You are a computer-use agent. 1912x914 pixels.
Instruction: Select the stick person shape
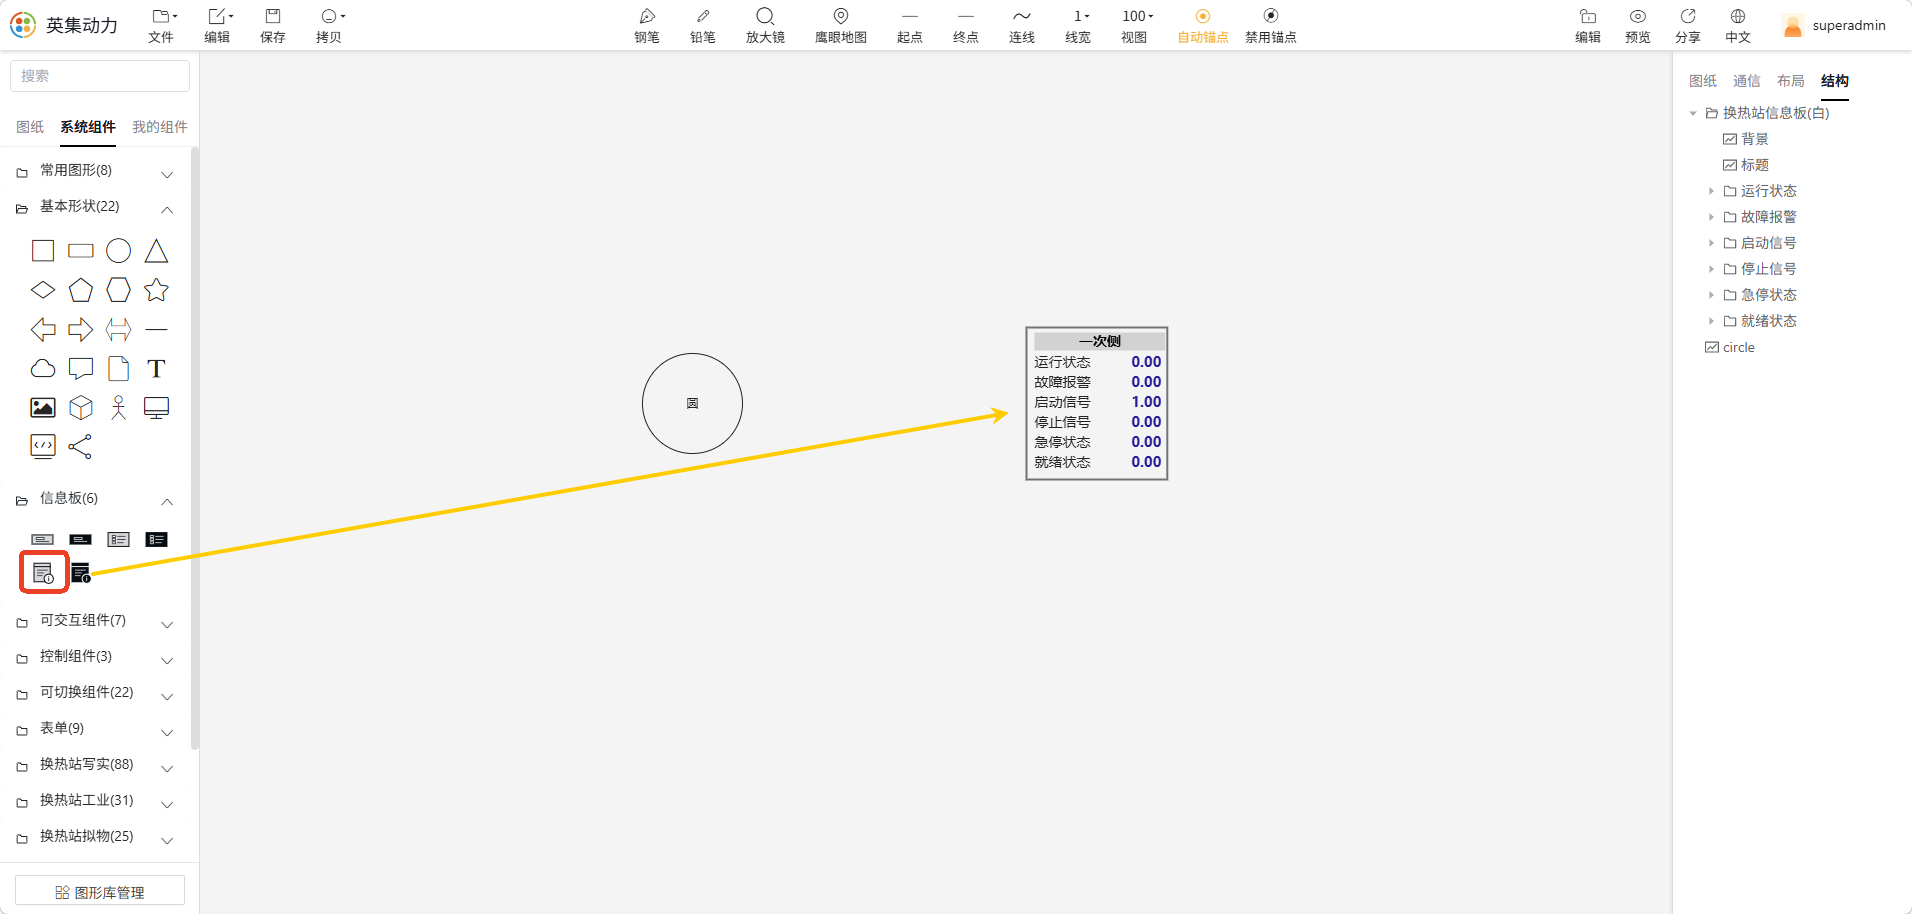(119, 407)
